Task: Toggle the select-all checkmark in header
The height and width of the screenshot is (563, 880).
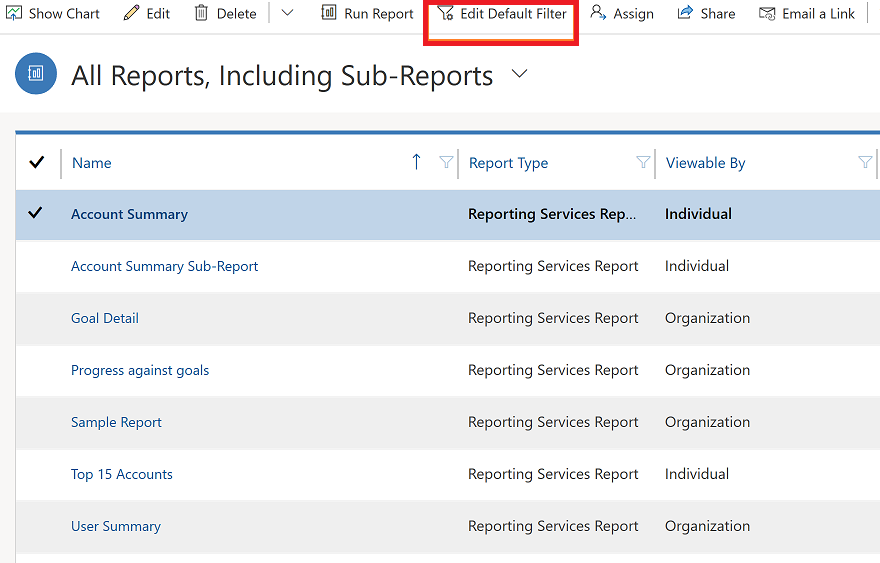Action: (x=37, y=163)
